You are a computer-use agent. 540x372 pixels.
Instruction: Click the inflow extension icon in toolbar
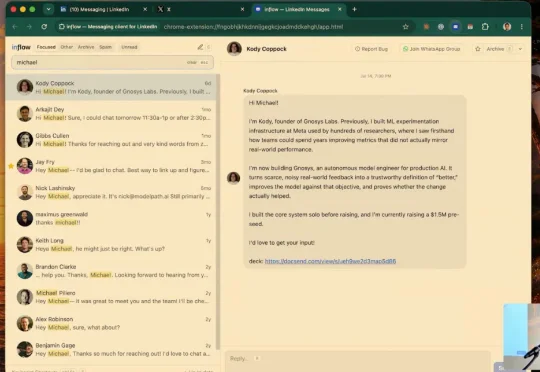coord(456,27)
